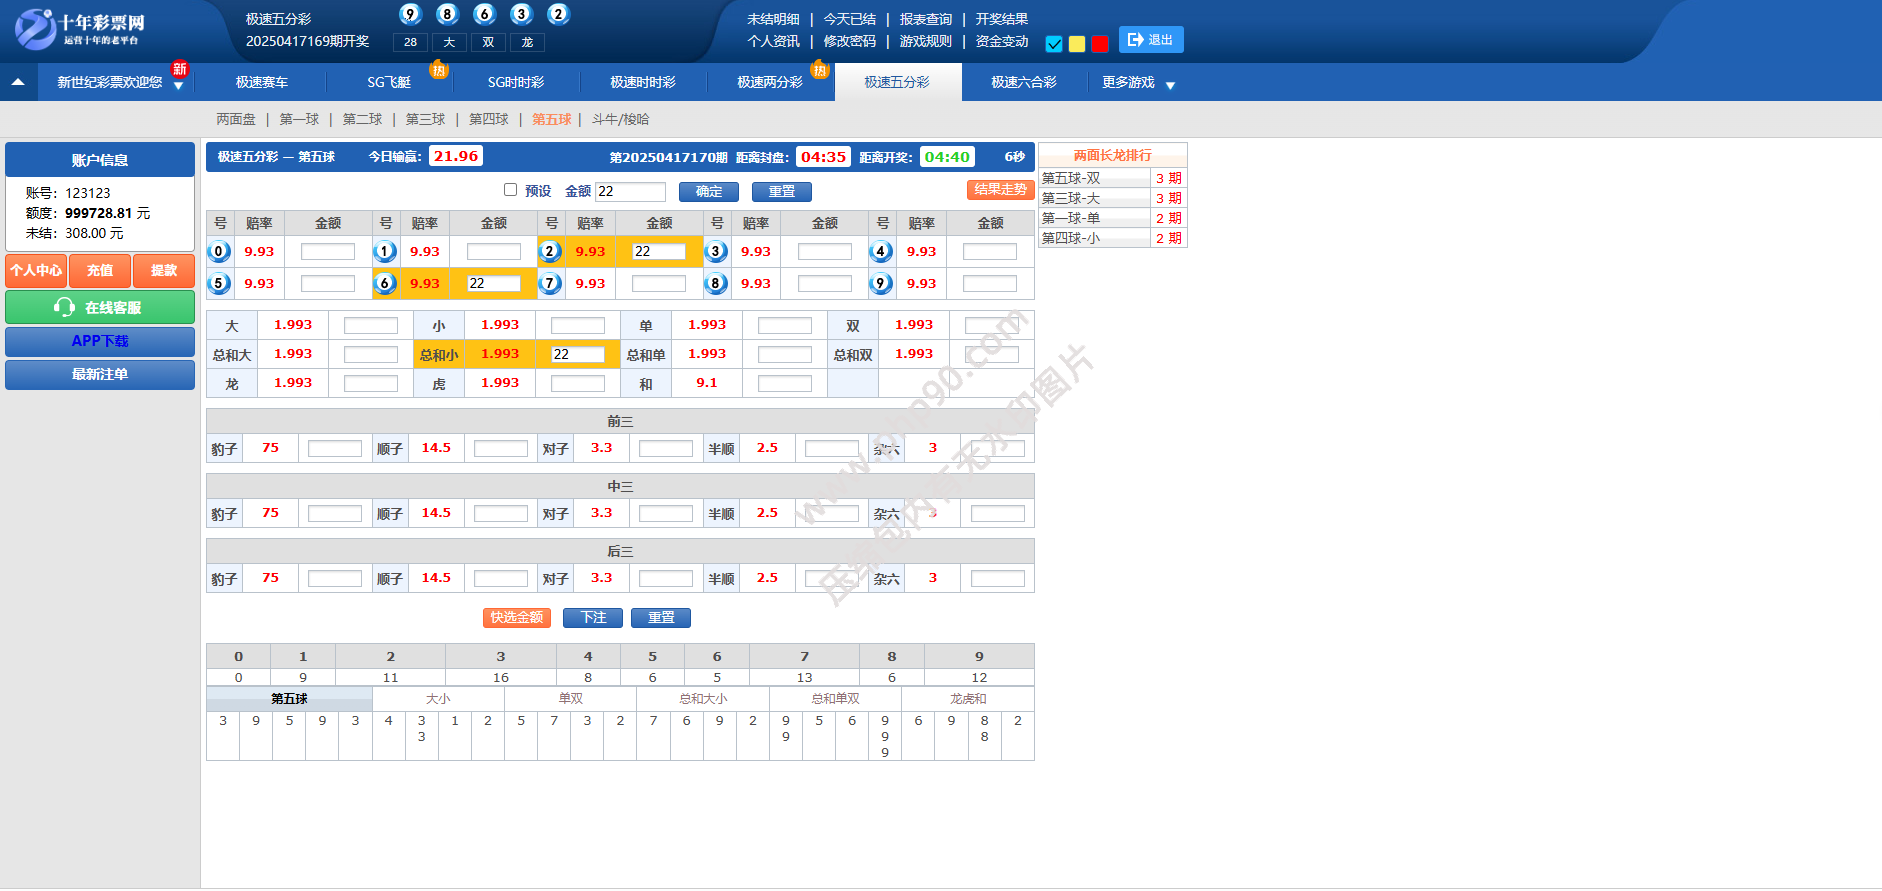Select number ball 3 in betting grid
Screen dimensions: 1882x891
tap(715, 252)
